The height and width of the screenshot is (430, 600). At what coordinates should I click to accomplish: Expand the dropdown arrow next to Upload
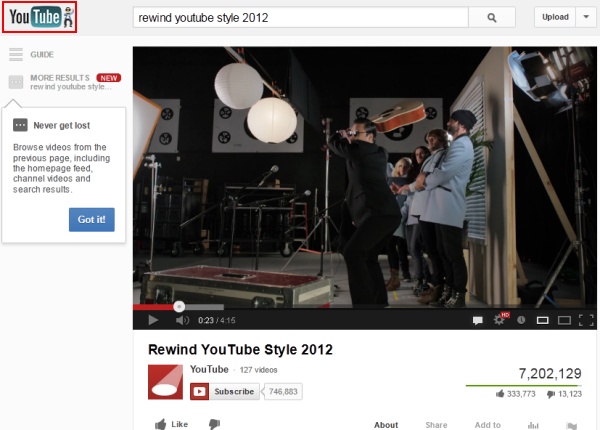point(586,17)
